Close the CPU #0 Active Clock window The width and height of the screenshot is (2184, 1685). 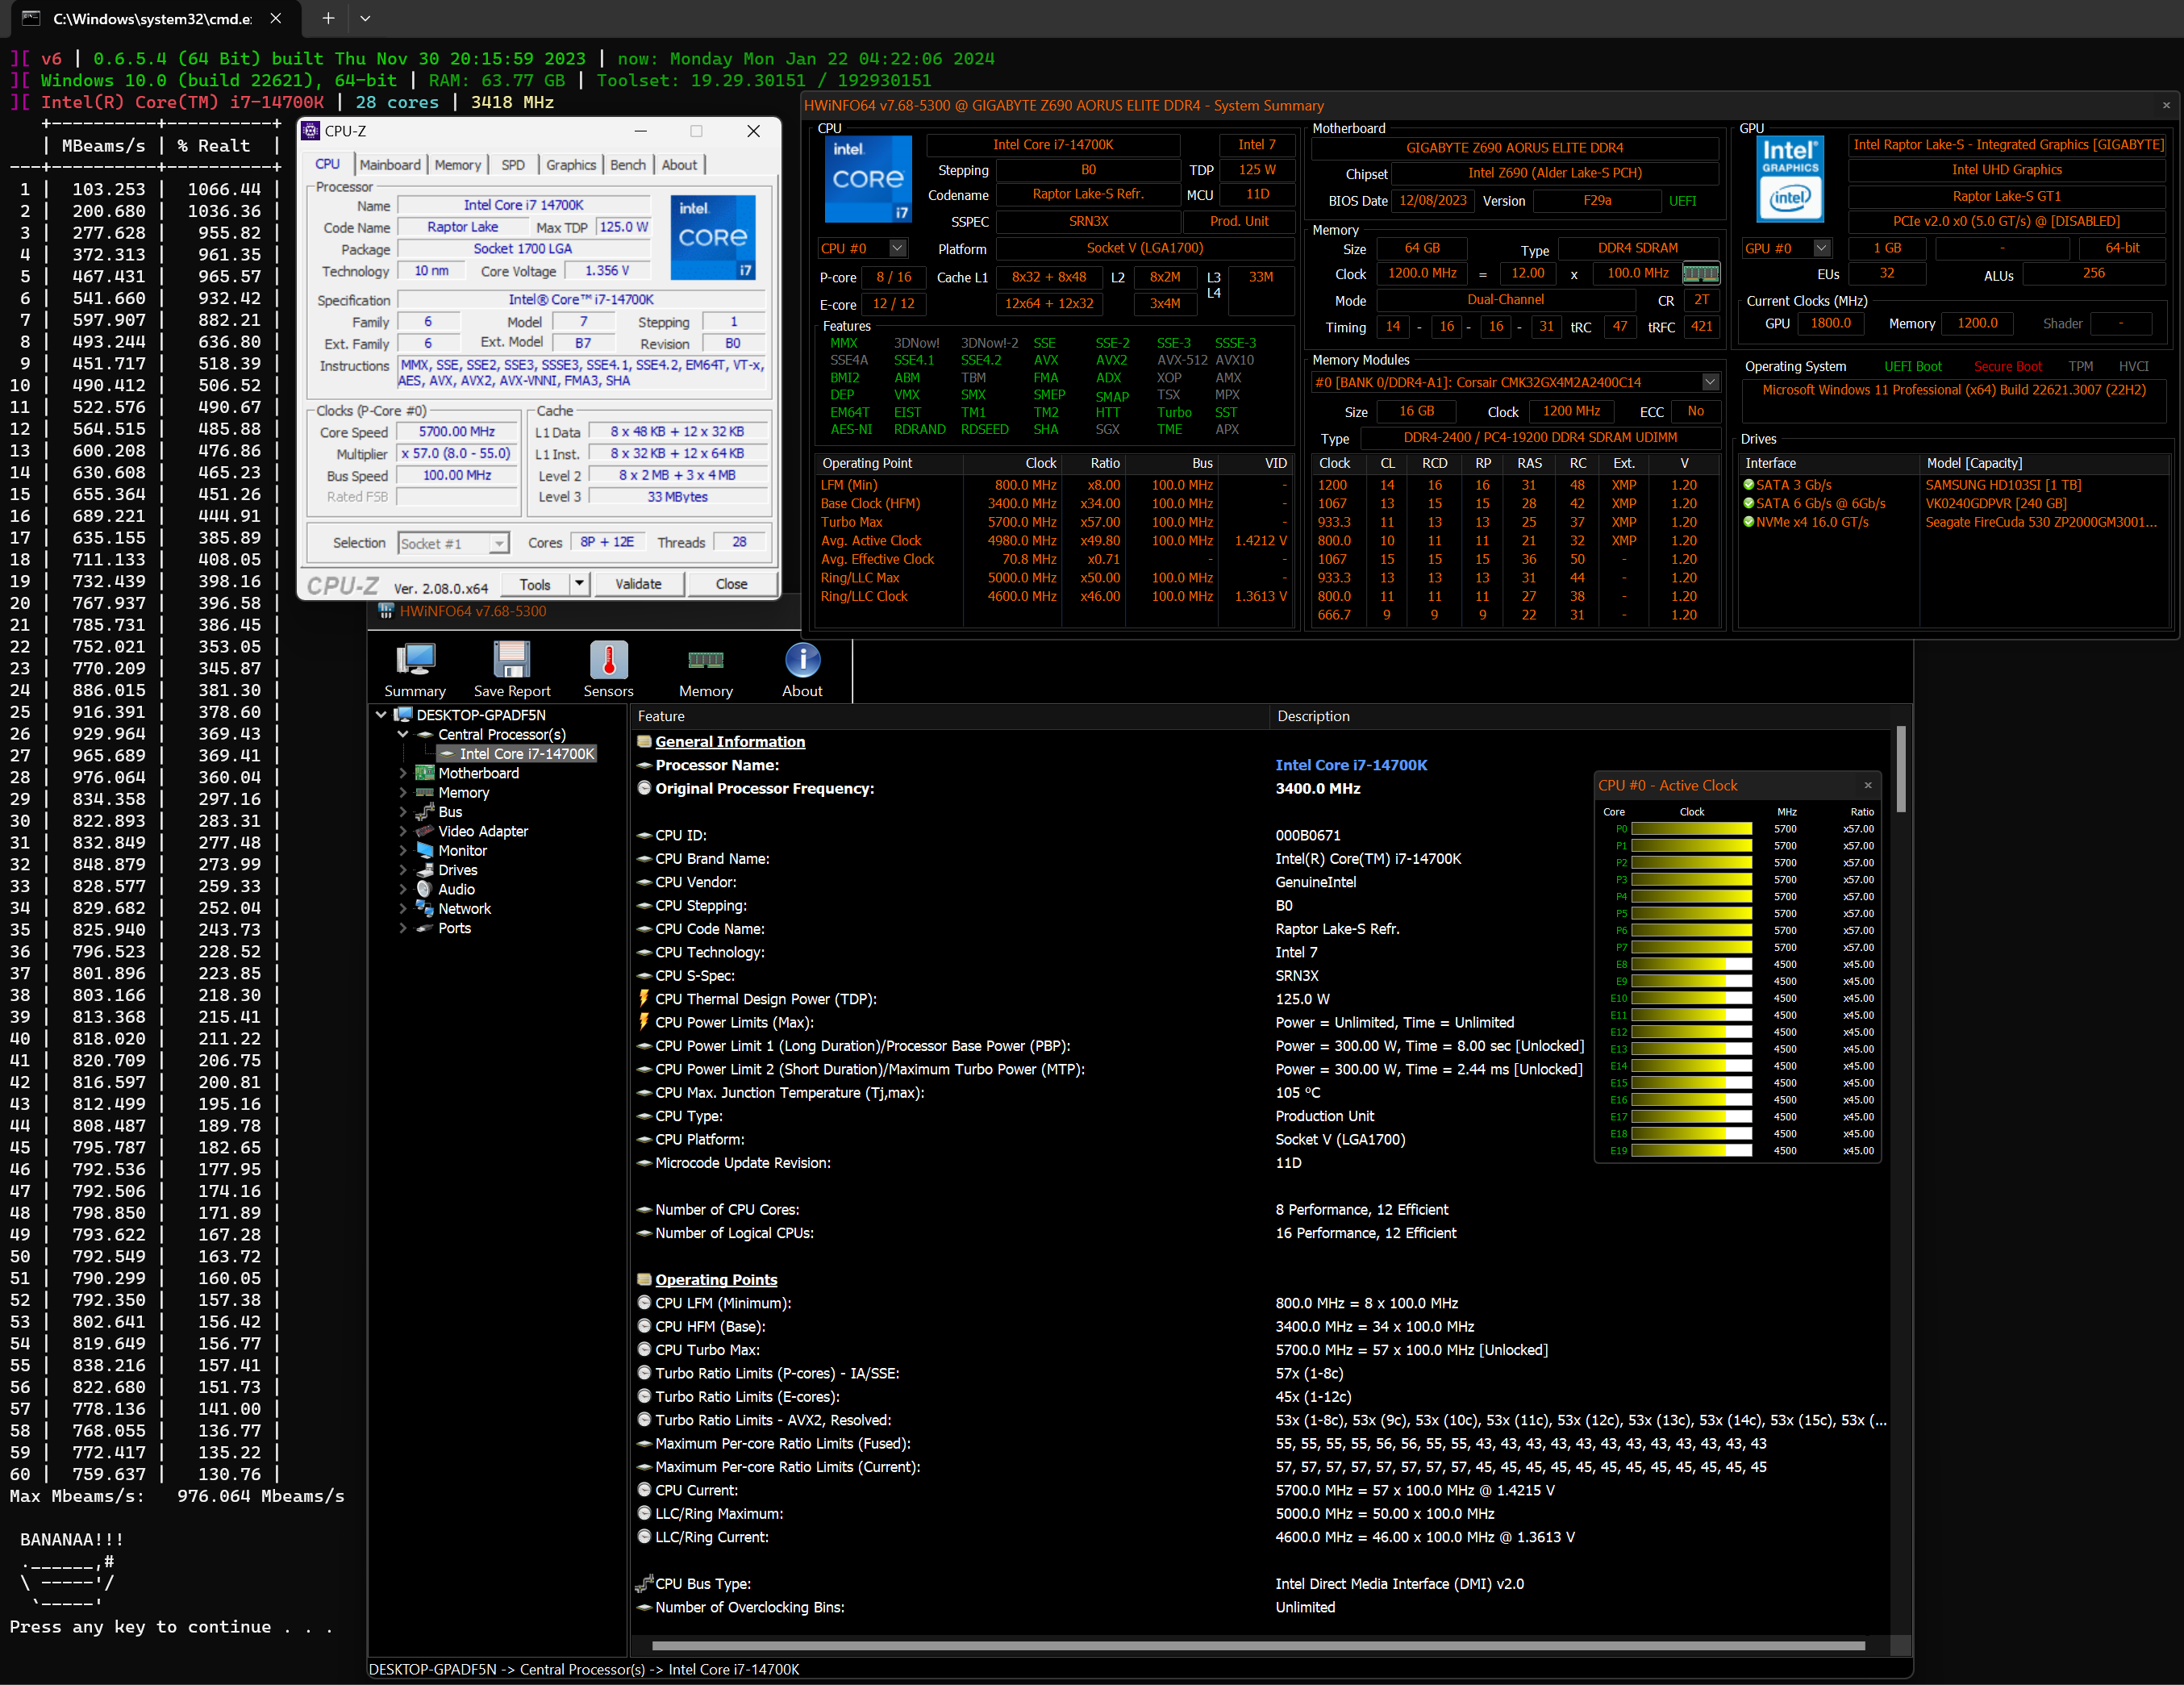pyautogui.click(x=1867, y=785)
